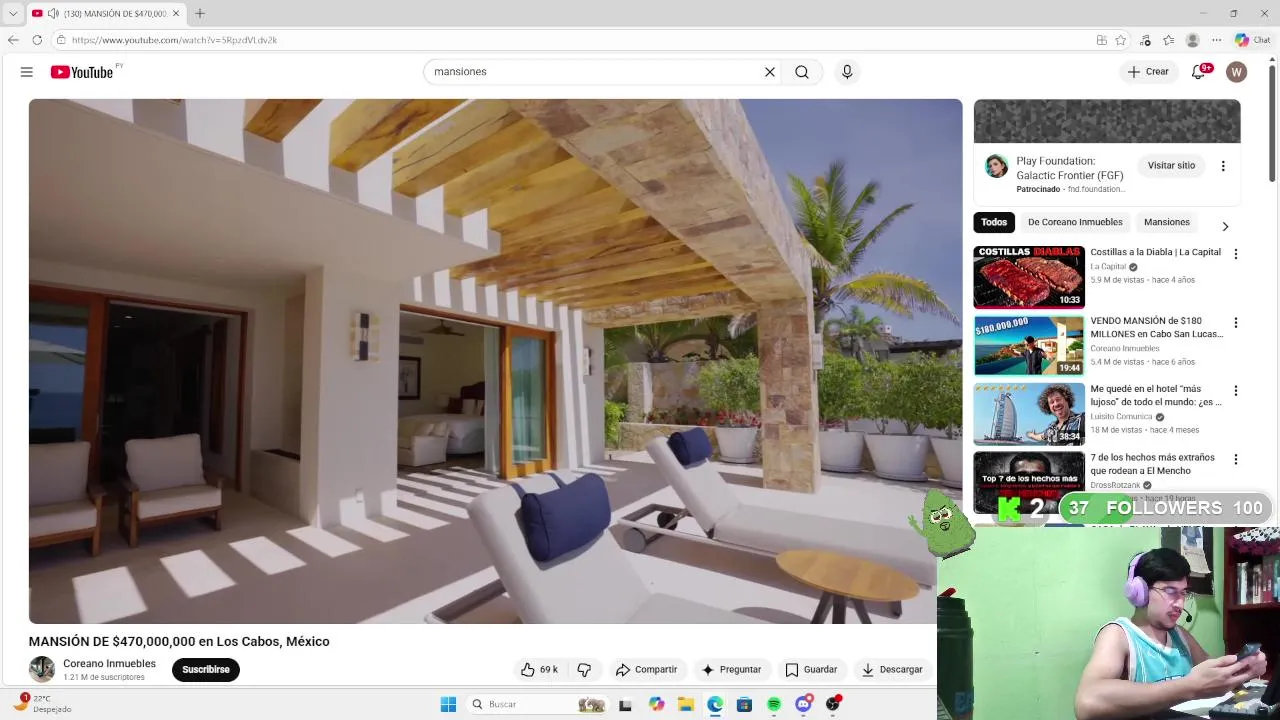Viewport: 1280px width, 720px height.
Task: Open the Crear menu
Action: [1148, 72]
